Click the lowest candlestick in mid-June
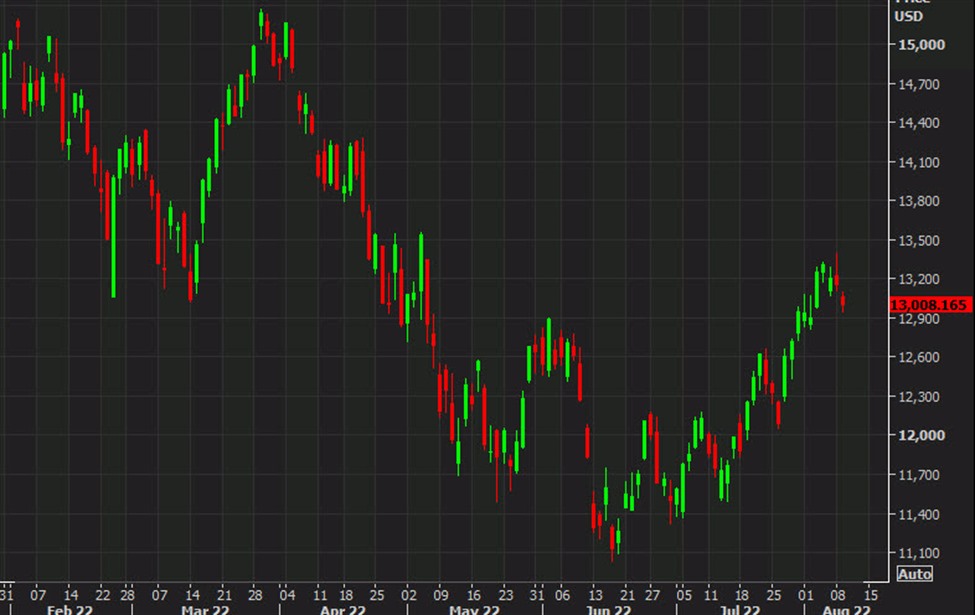 click(614, 540)
